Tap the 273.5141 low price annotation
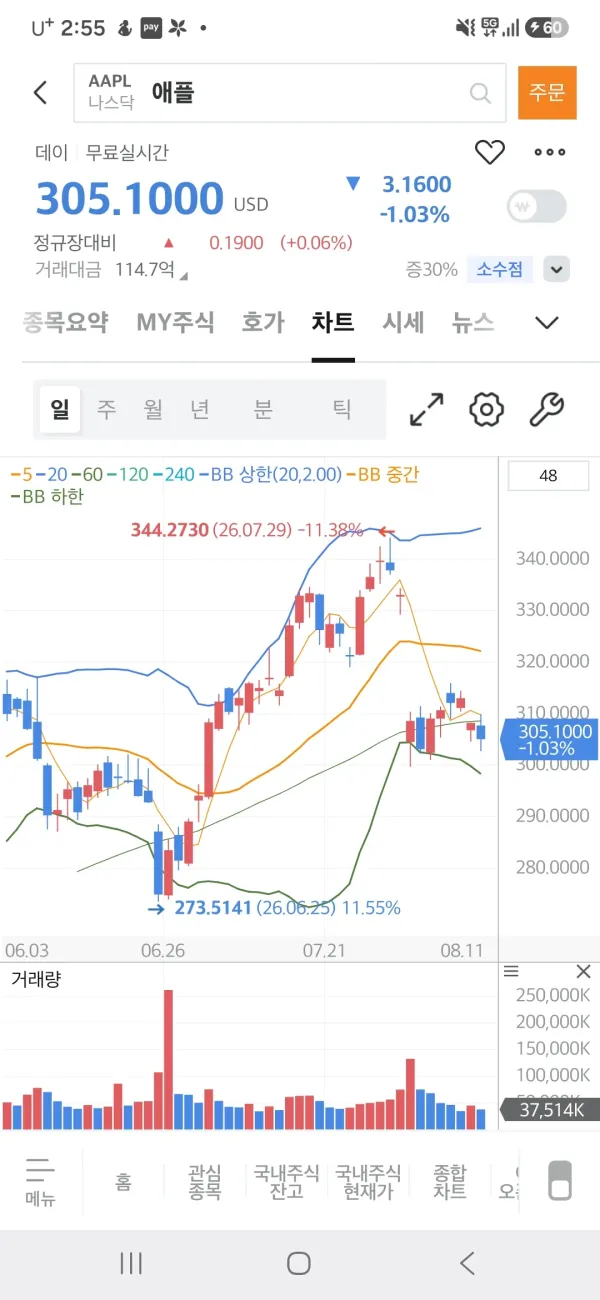600x1300 pixels. pyautogui.click(x=288, y=908)
